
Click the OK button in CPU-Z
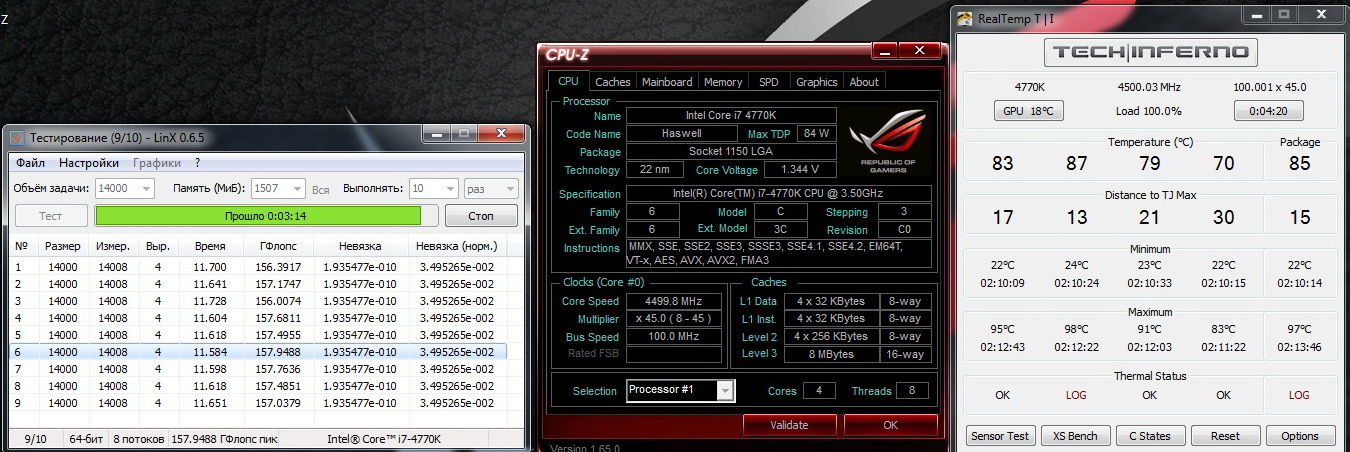(x=890, y=425)
